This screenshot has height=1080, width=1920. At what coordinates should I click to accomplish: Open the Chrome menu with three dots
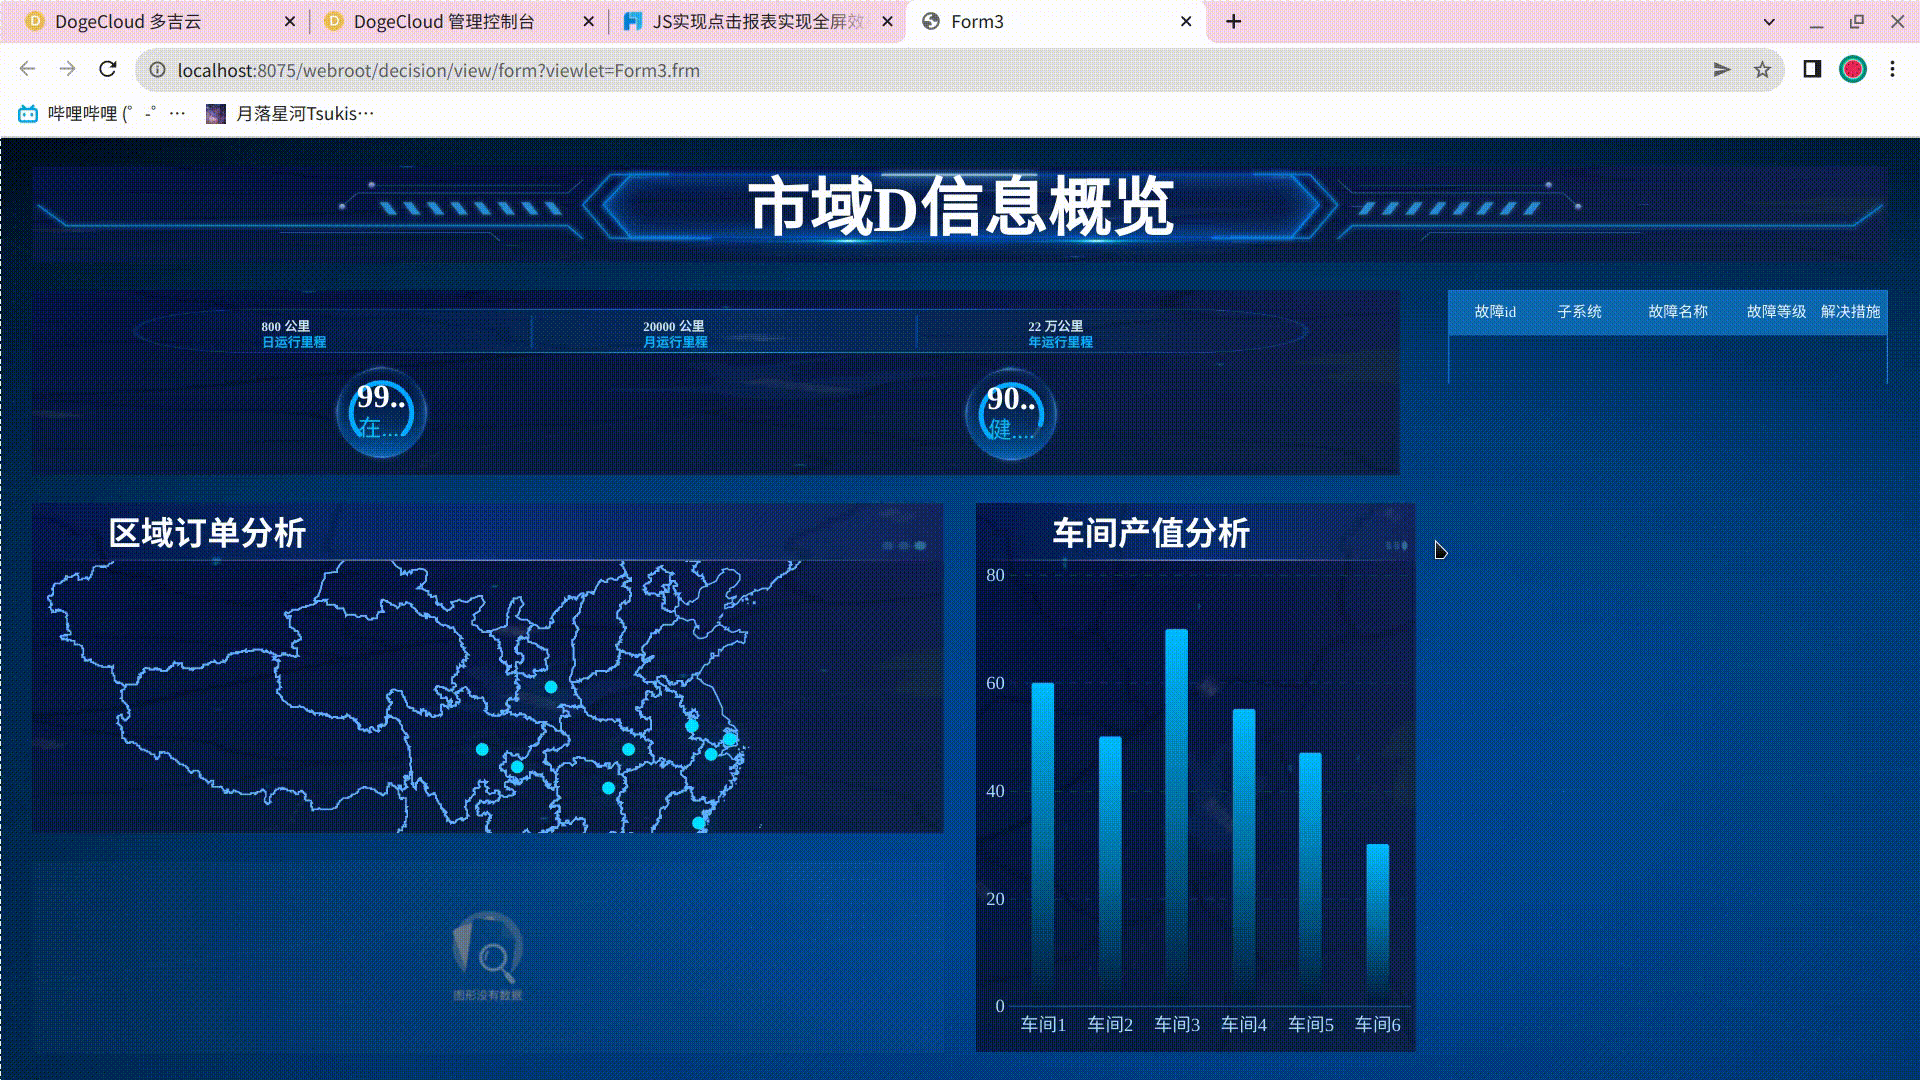(x=1892, y=70)
